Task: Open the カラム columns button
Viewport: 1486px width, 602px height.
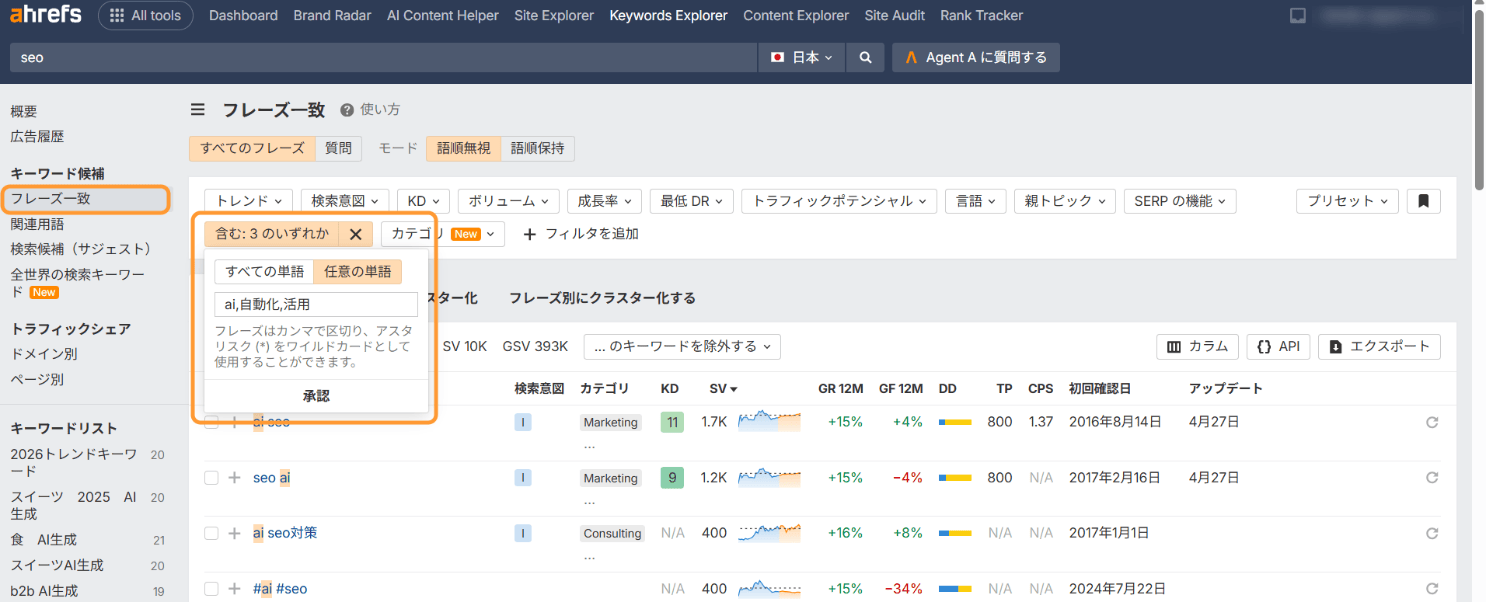Action: pyautogui.click(x=1198, y=347)
